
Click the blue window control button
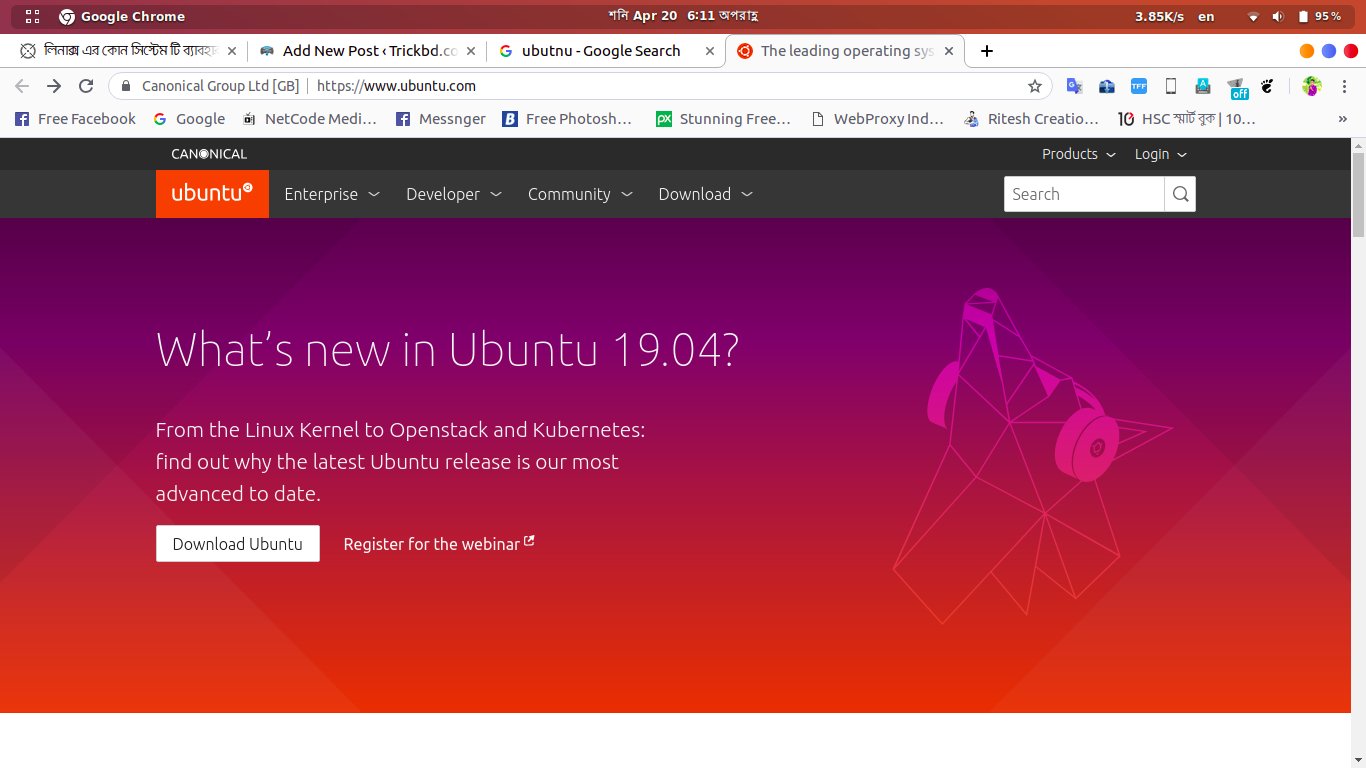(1329, 51)
